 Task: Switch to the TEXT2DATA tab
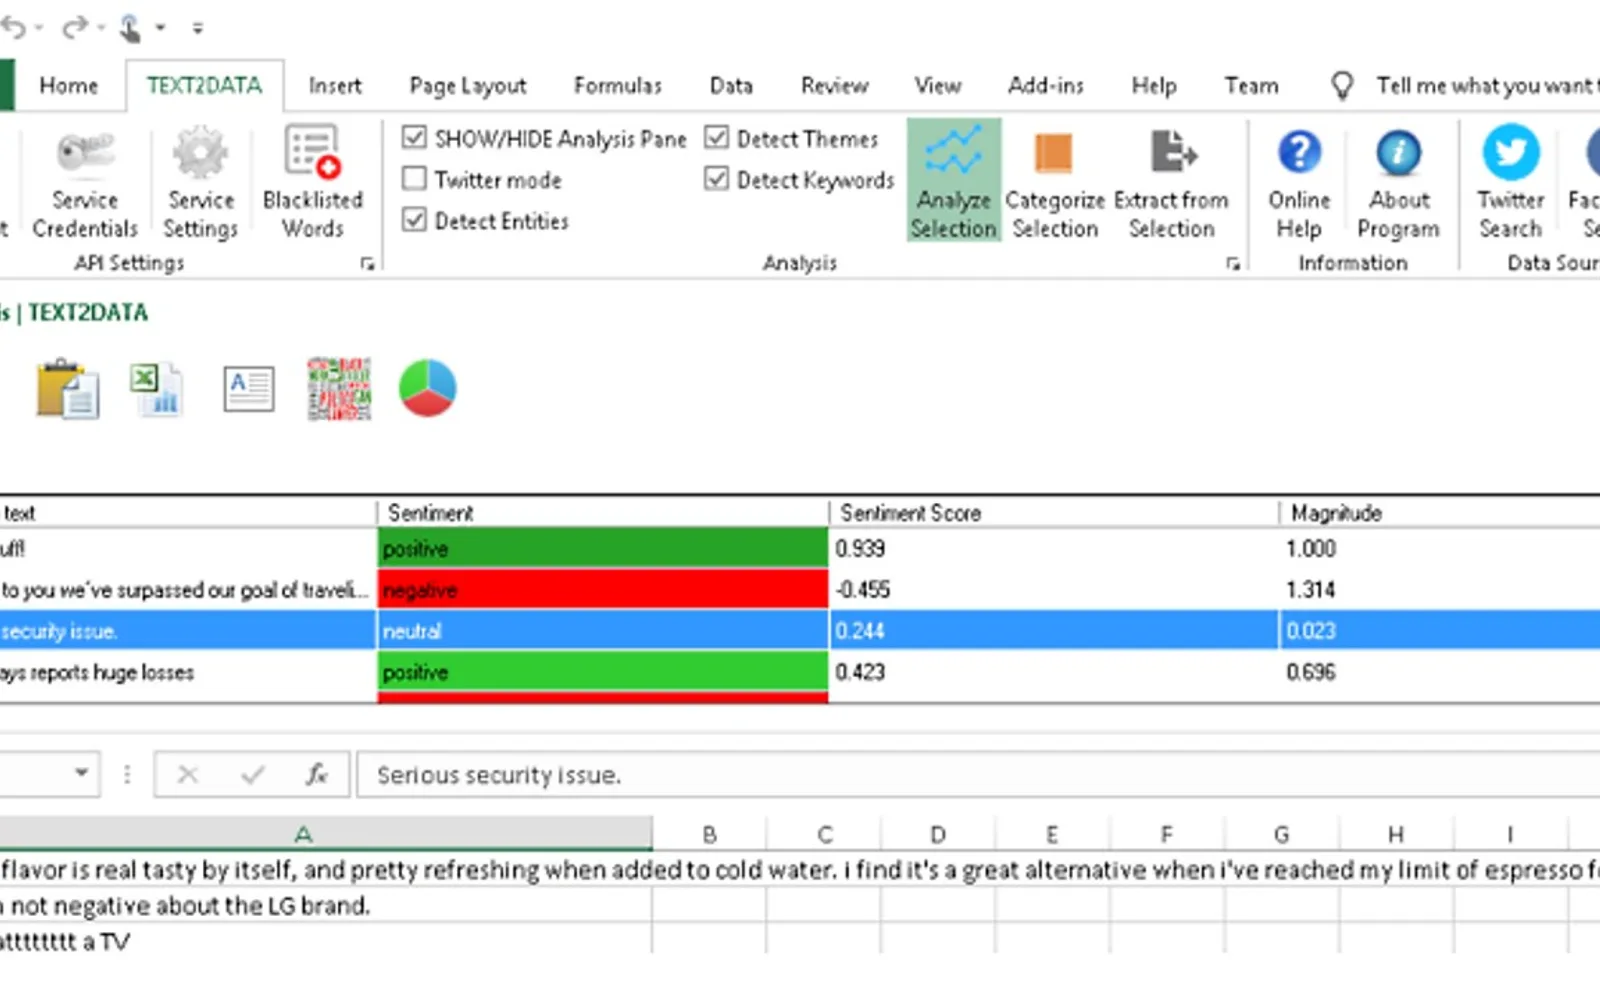204,86
